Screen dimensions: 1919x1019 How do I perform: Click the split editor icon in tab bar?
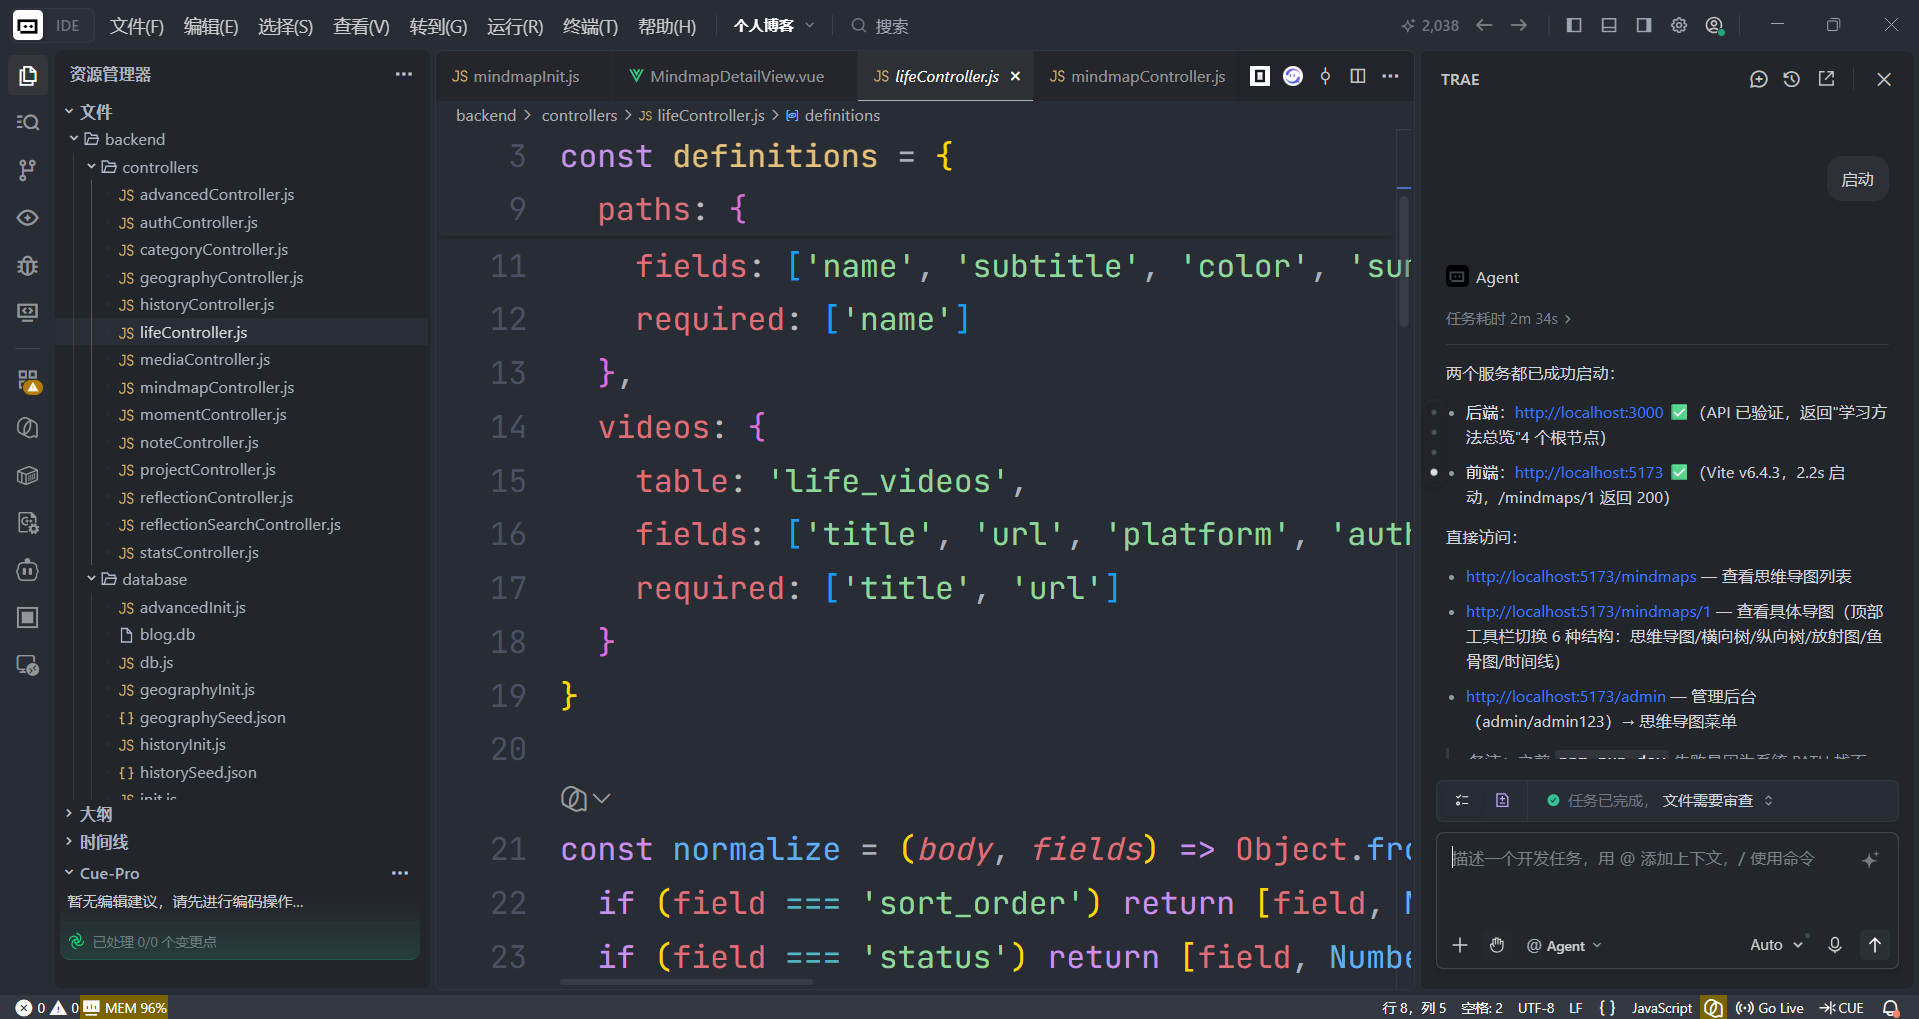click(x=1358, y=76)
